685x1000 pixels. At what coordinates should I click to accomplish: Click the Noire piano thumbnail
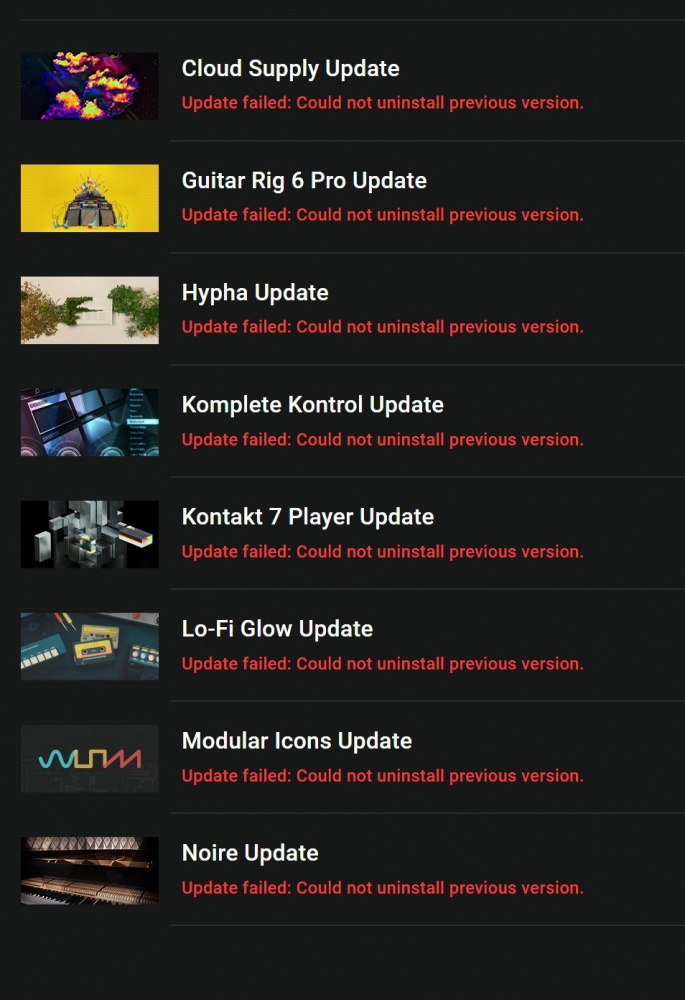point(89,871)
